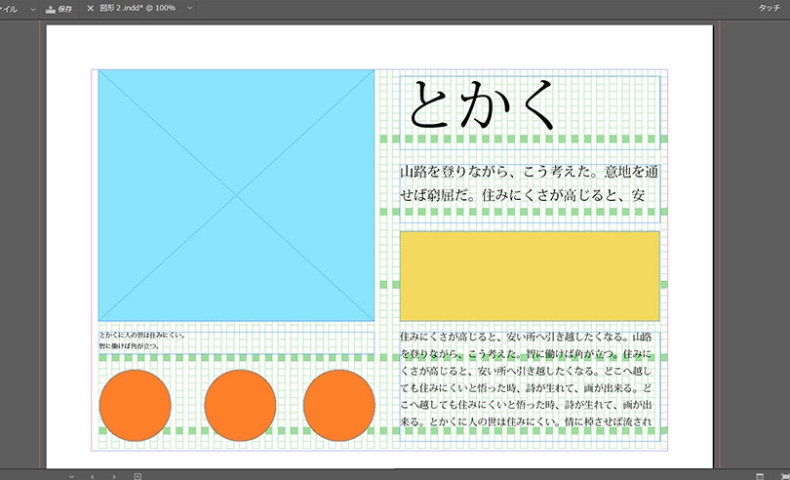Select the middle orange circle
The image size is (790, 480).
240,405
